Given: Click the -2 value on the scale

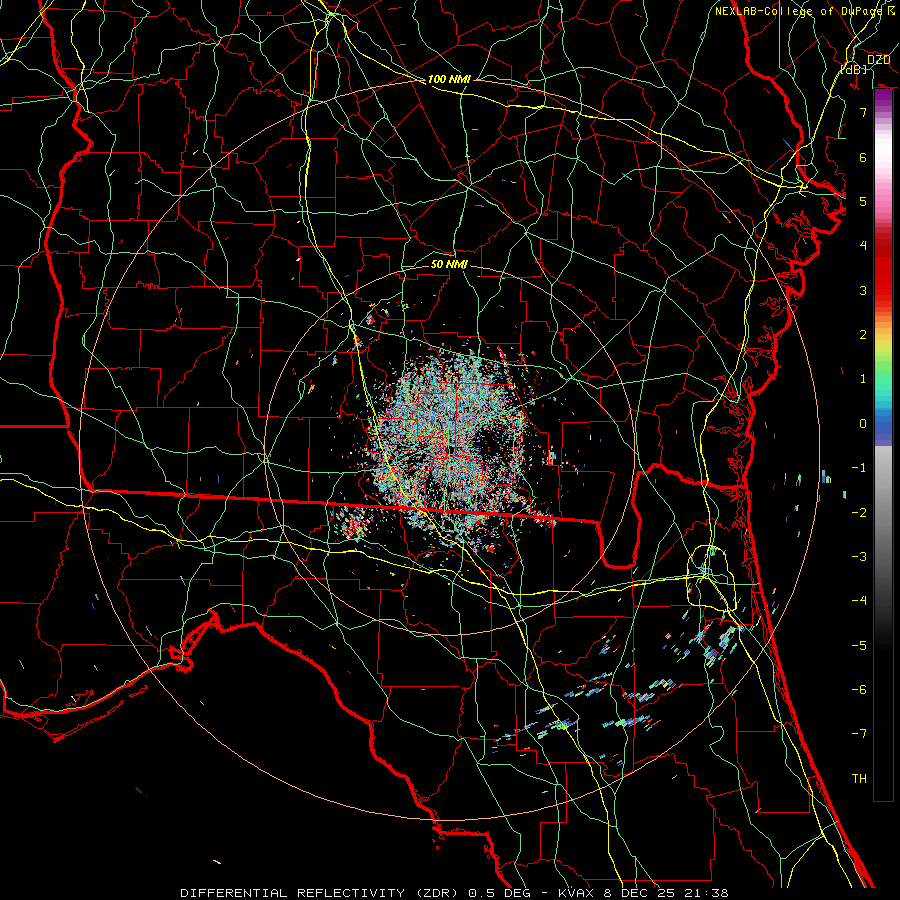Looking at the screenshot, I should [x=859, y=513].
